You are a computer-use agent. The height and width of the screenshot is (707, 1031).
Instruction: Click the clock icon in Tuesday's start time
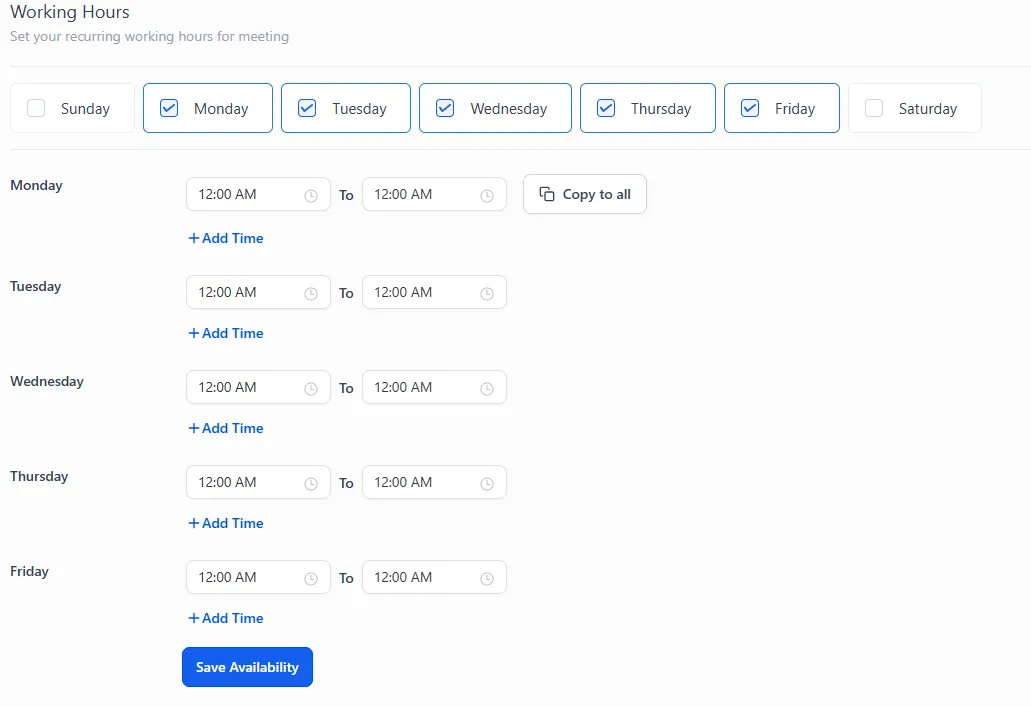pos(311,293)
